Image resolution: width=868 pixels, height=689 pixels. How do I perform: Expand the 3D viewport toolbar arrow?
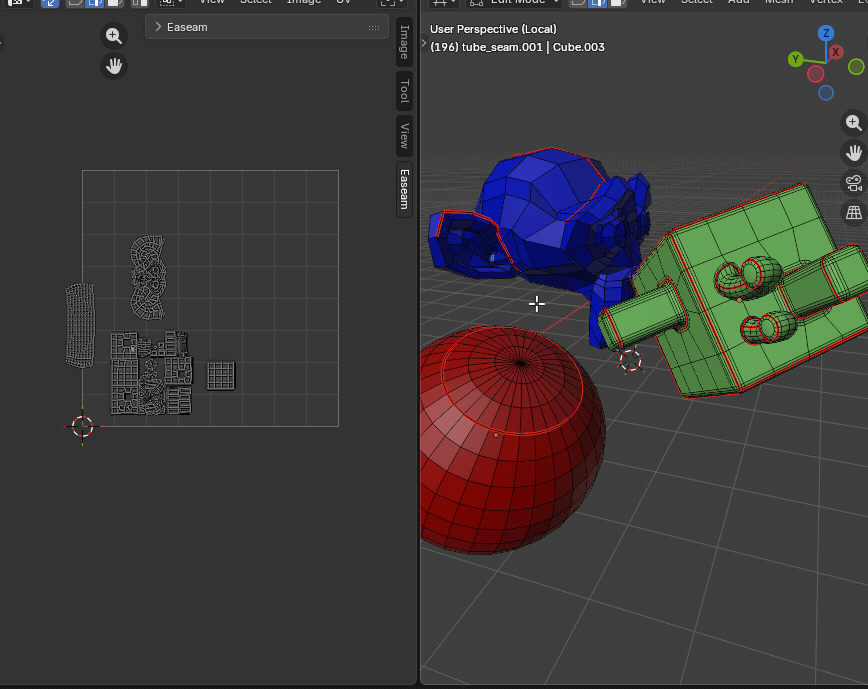click(424, 43)
